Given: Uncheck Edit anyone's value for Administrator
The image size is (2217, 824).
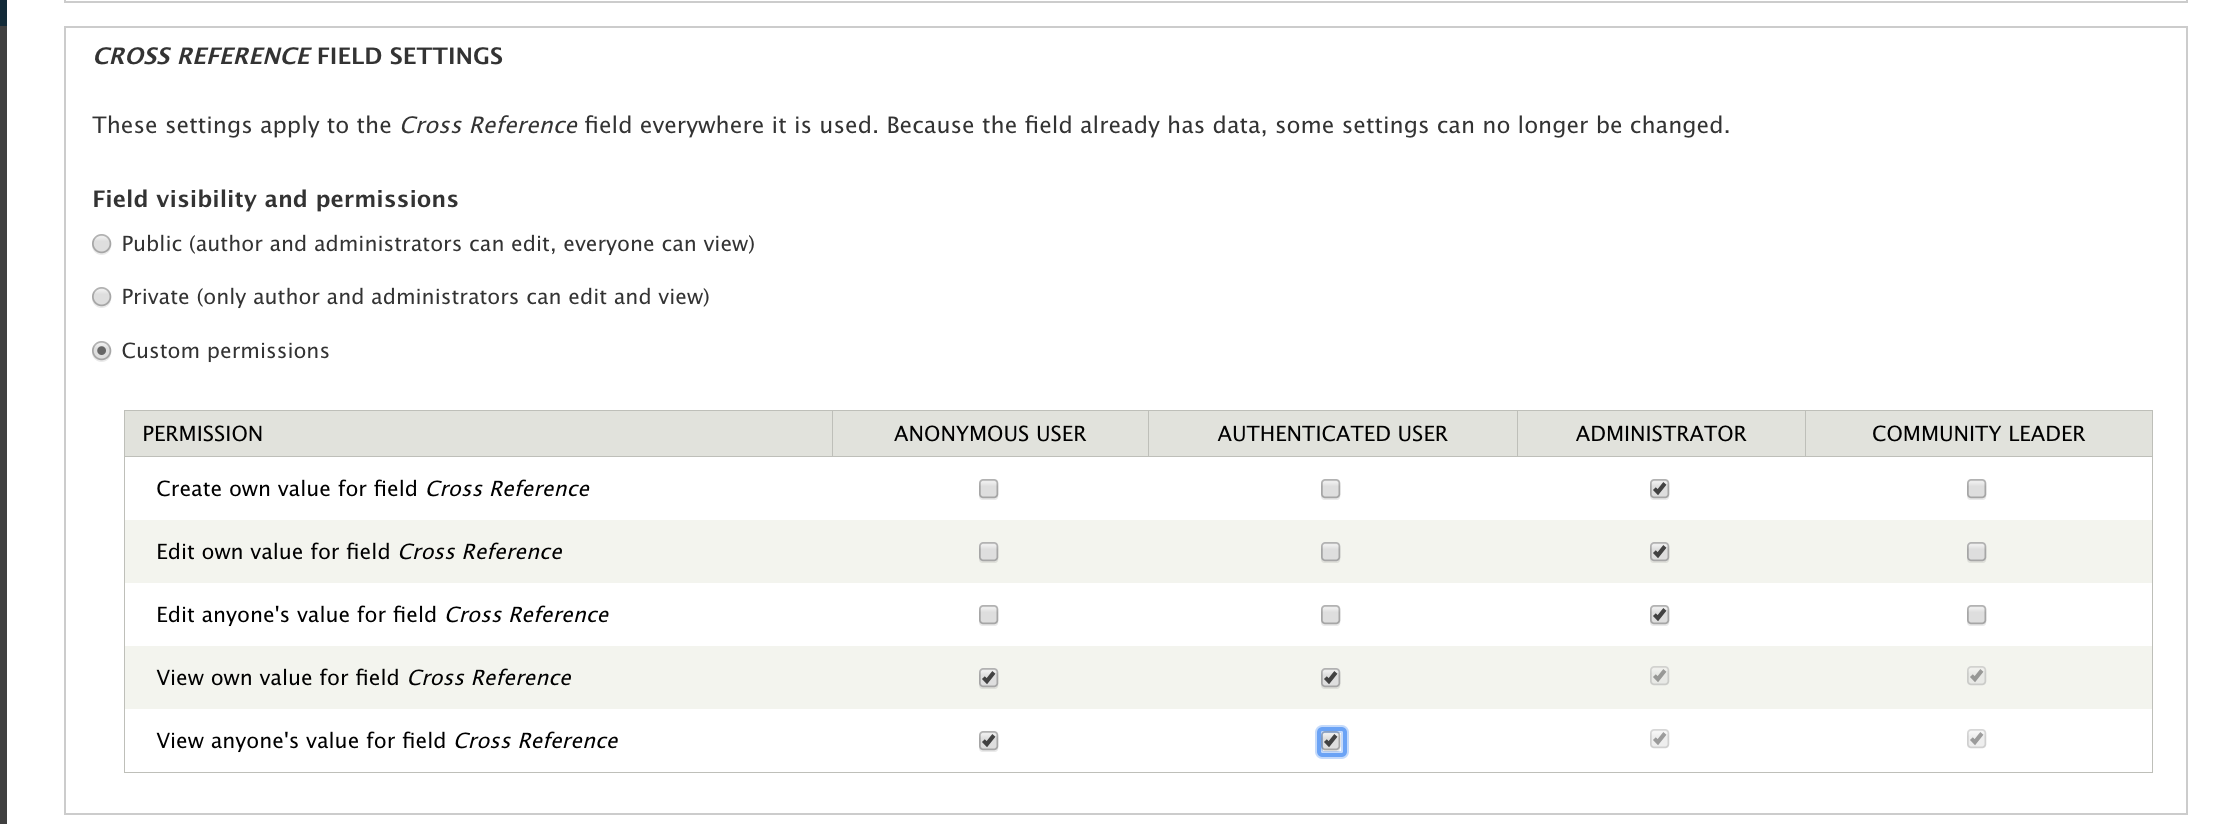Looking at the screenshot, I should [1659, 615].
